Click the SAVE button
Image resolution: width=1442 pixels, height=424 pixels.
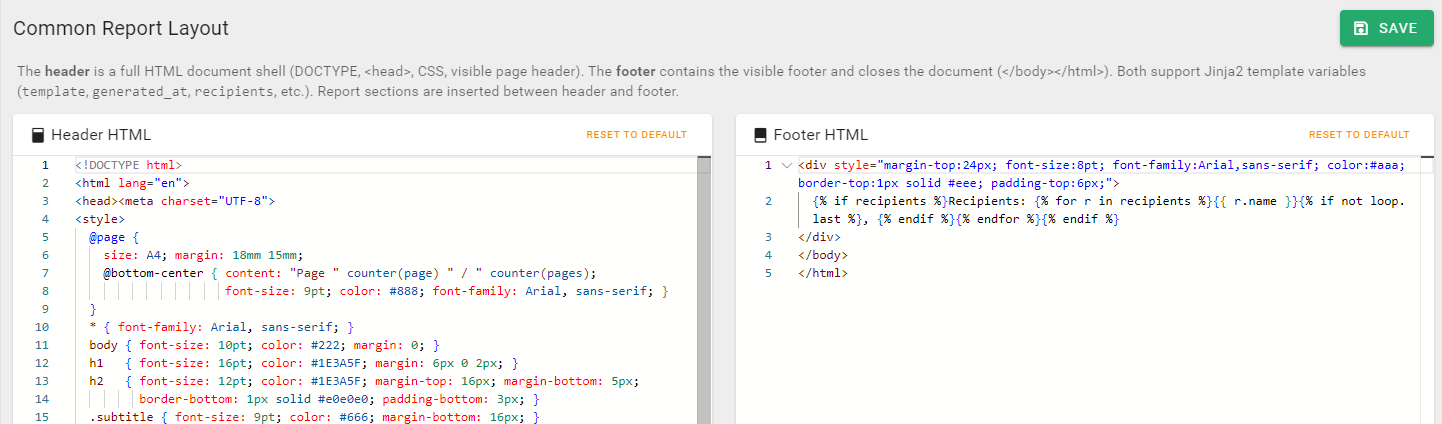pos(1386,28)
